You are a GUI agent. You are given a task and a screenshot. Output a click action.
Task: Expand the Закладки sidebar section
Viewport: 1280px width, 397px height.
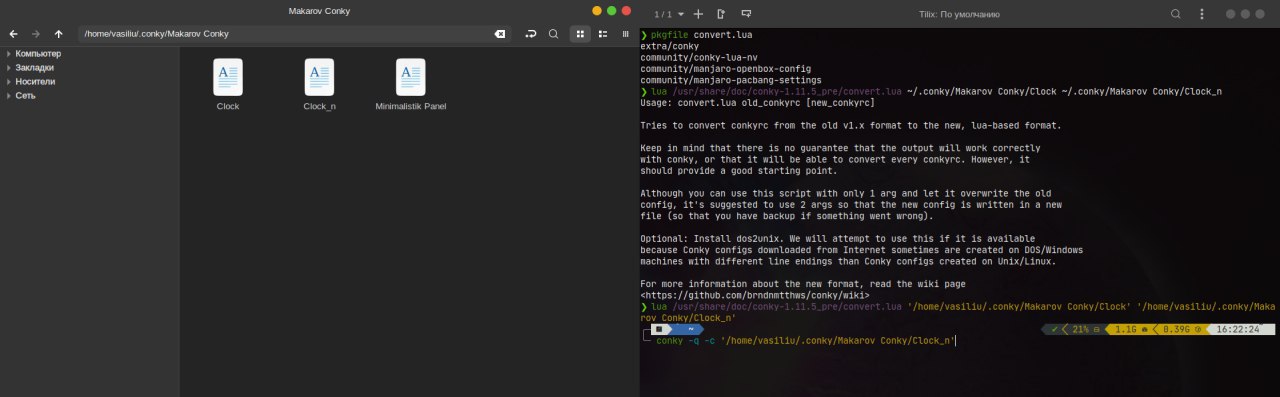[9, 67]
